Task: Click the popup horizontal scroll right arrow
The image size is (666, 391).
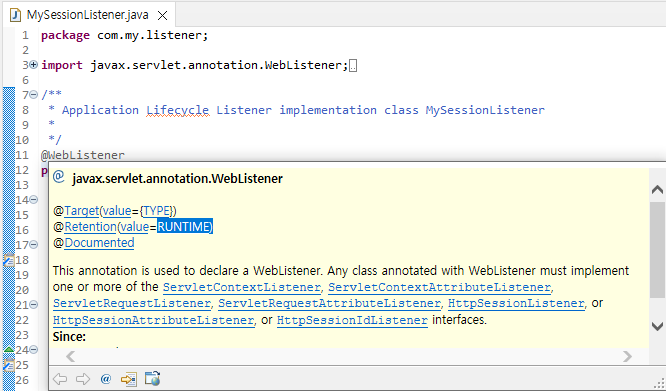Action: click(627, 356)
